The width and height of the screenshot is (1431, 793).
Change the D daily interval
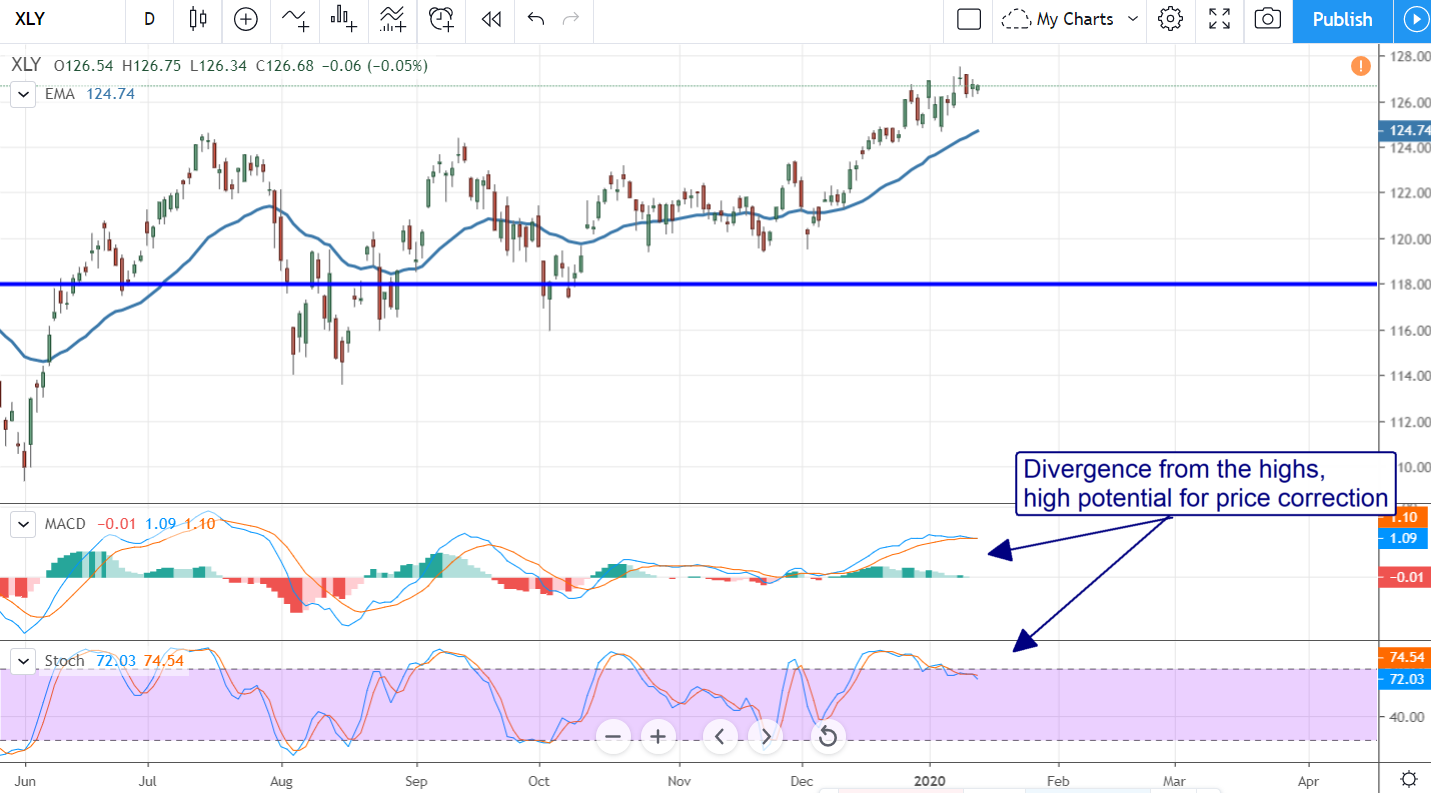click(150, 19)
